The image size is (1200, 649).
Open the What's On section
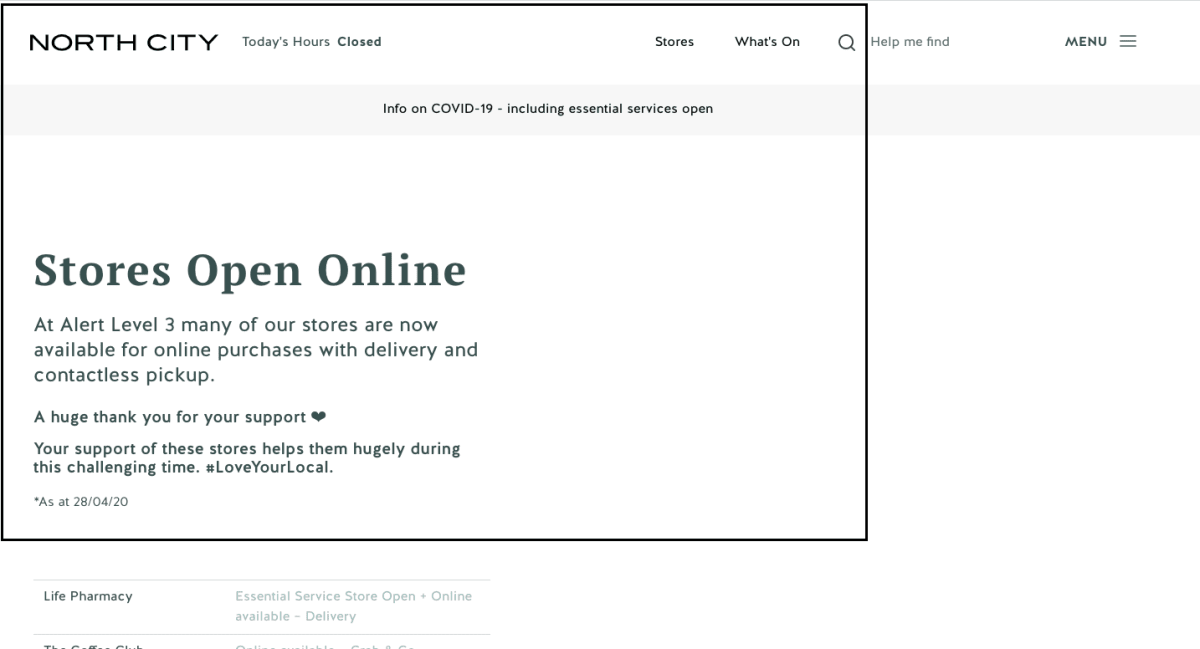click(767, 42)
